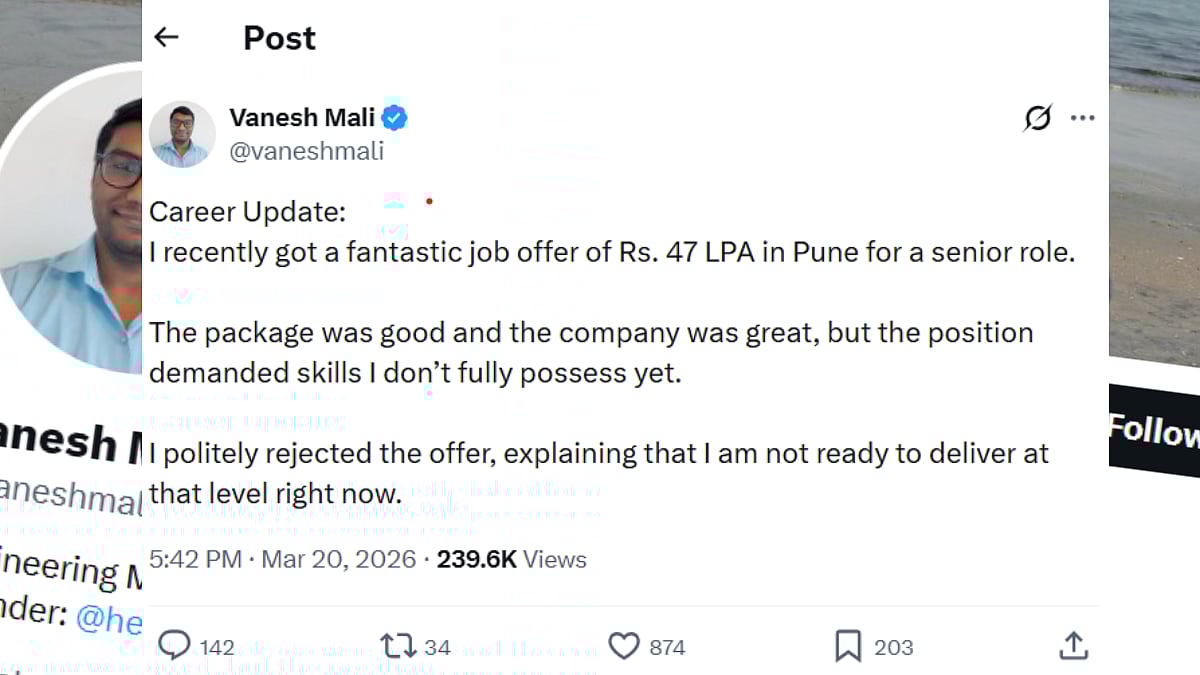Share the post using upload arrow icon
The height and width of the screenshot is (675, 1200).
1073,646
